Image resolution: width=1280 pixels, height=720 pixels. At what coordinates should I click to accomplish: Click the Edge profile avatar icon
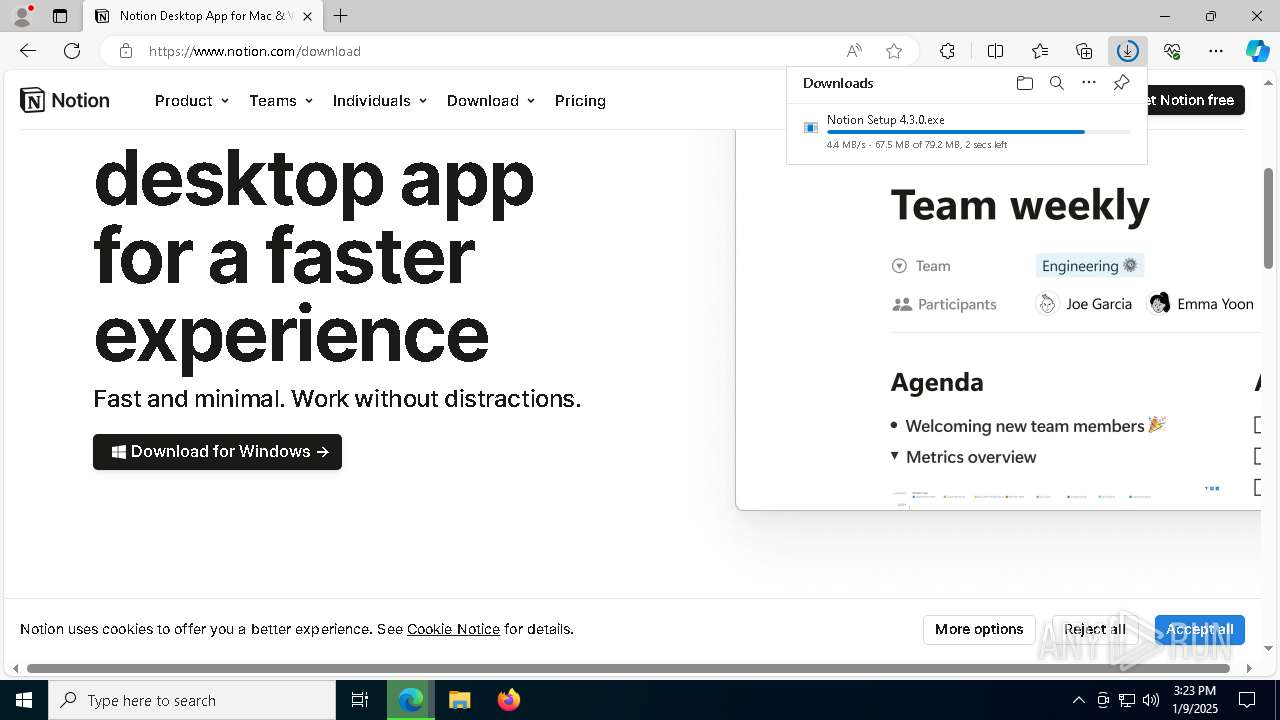click(x=22, y=16)
